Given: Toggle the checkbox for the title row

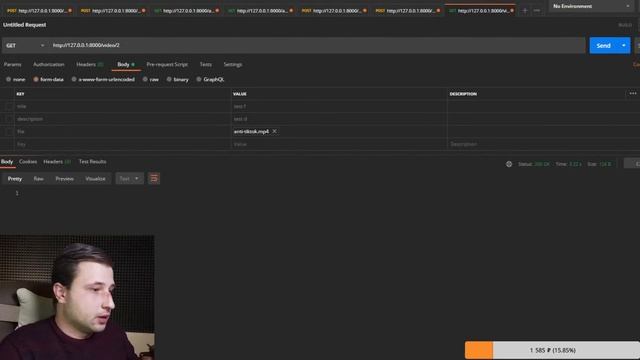Looking at the screenshot, I should [9, 107].
